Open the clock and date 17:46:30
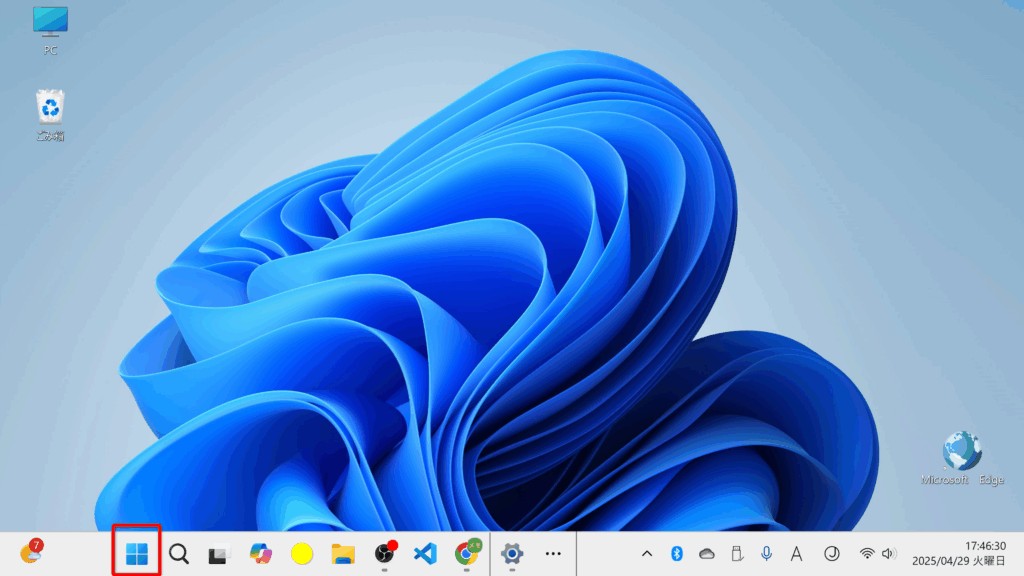The width and height of the screenshot is (1024, 576). pyautogui.click(x=959, y=553)
